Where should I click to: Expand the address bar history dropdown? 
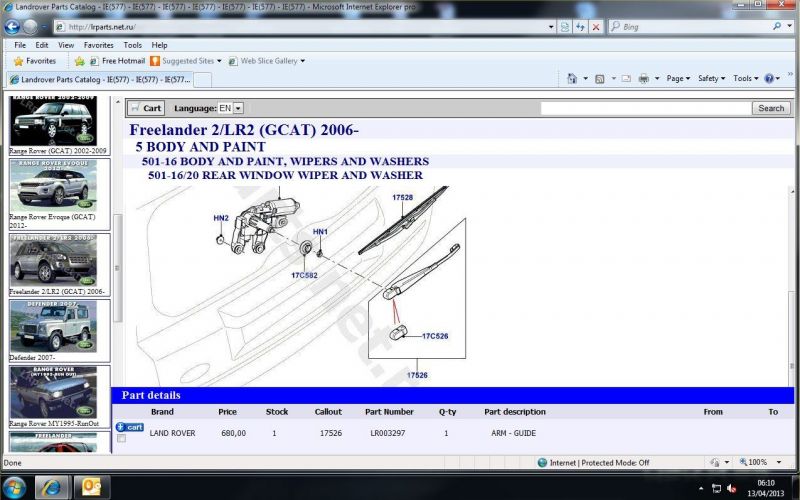coord(551,27)
